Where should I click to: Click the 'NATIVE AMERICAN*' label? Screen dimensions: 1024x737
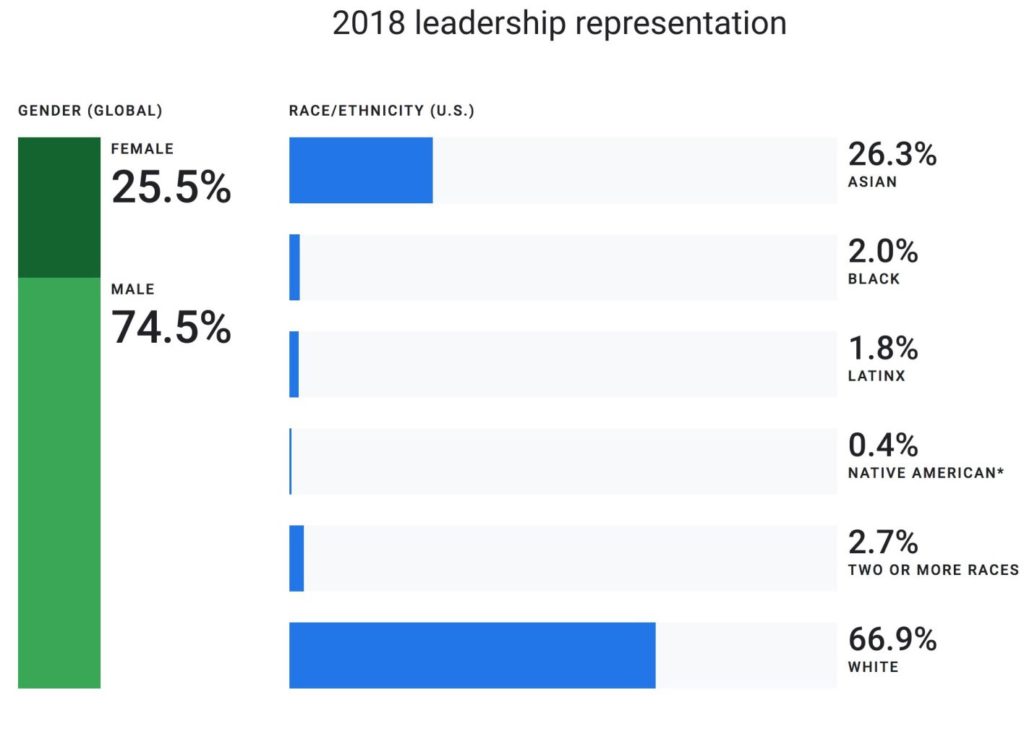925,473
